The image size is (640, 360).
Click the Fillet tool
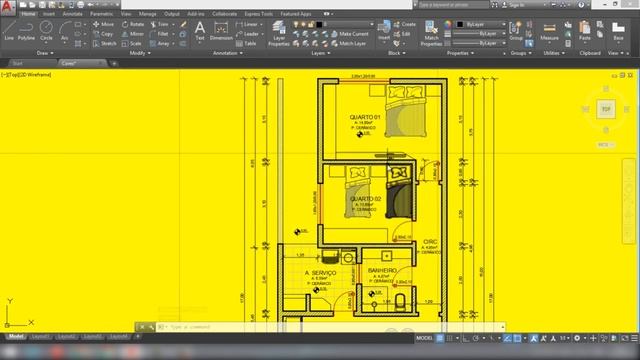click(160, 34)
